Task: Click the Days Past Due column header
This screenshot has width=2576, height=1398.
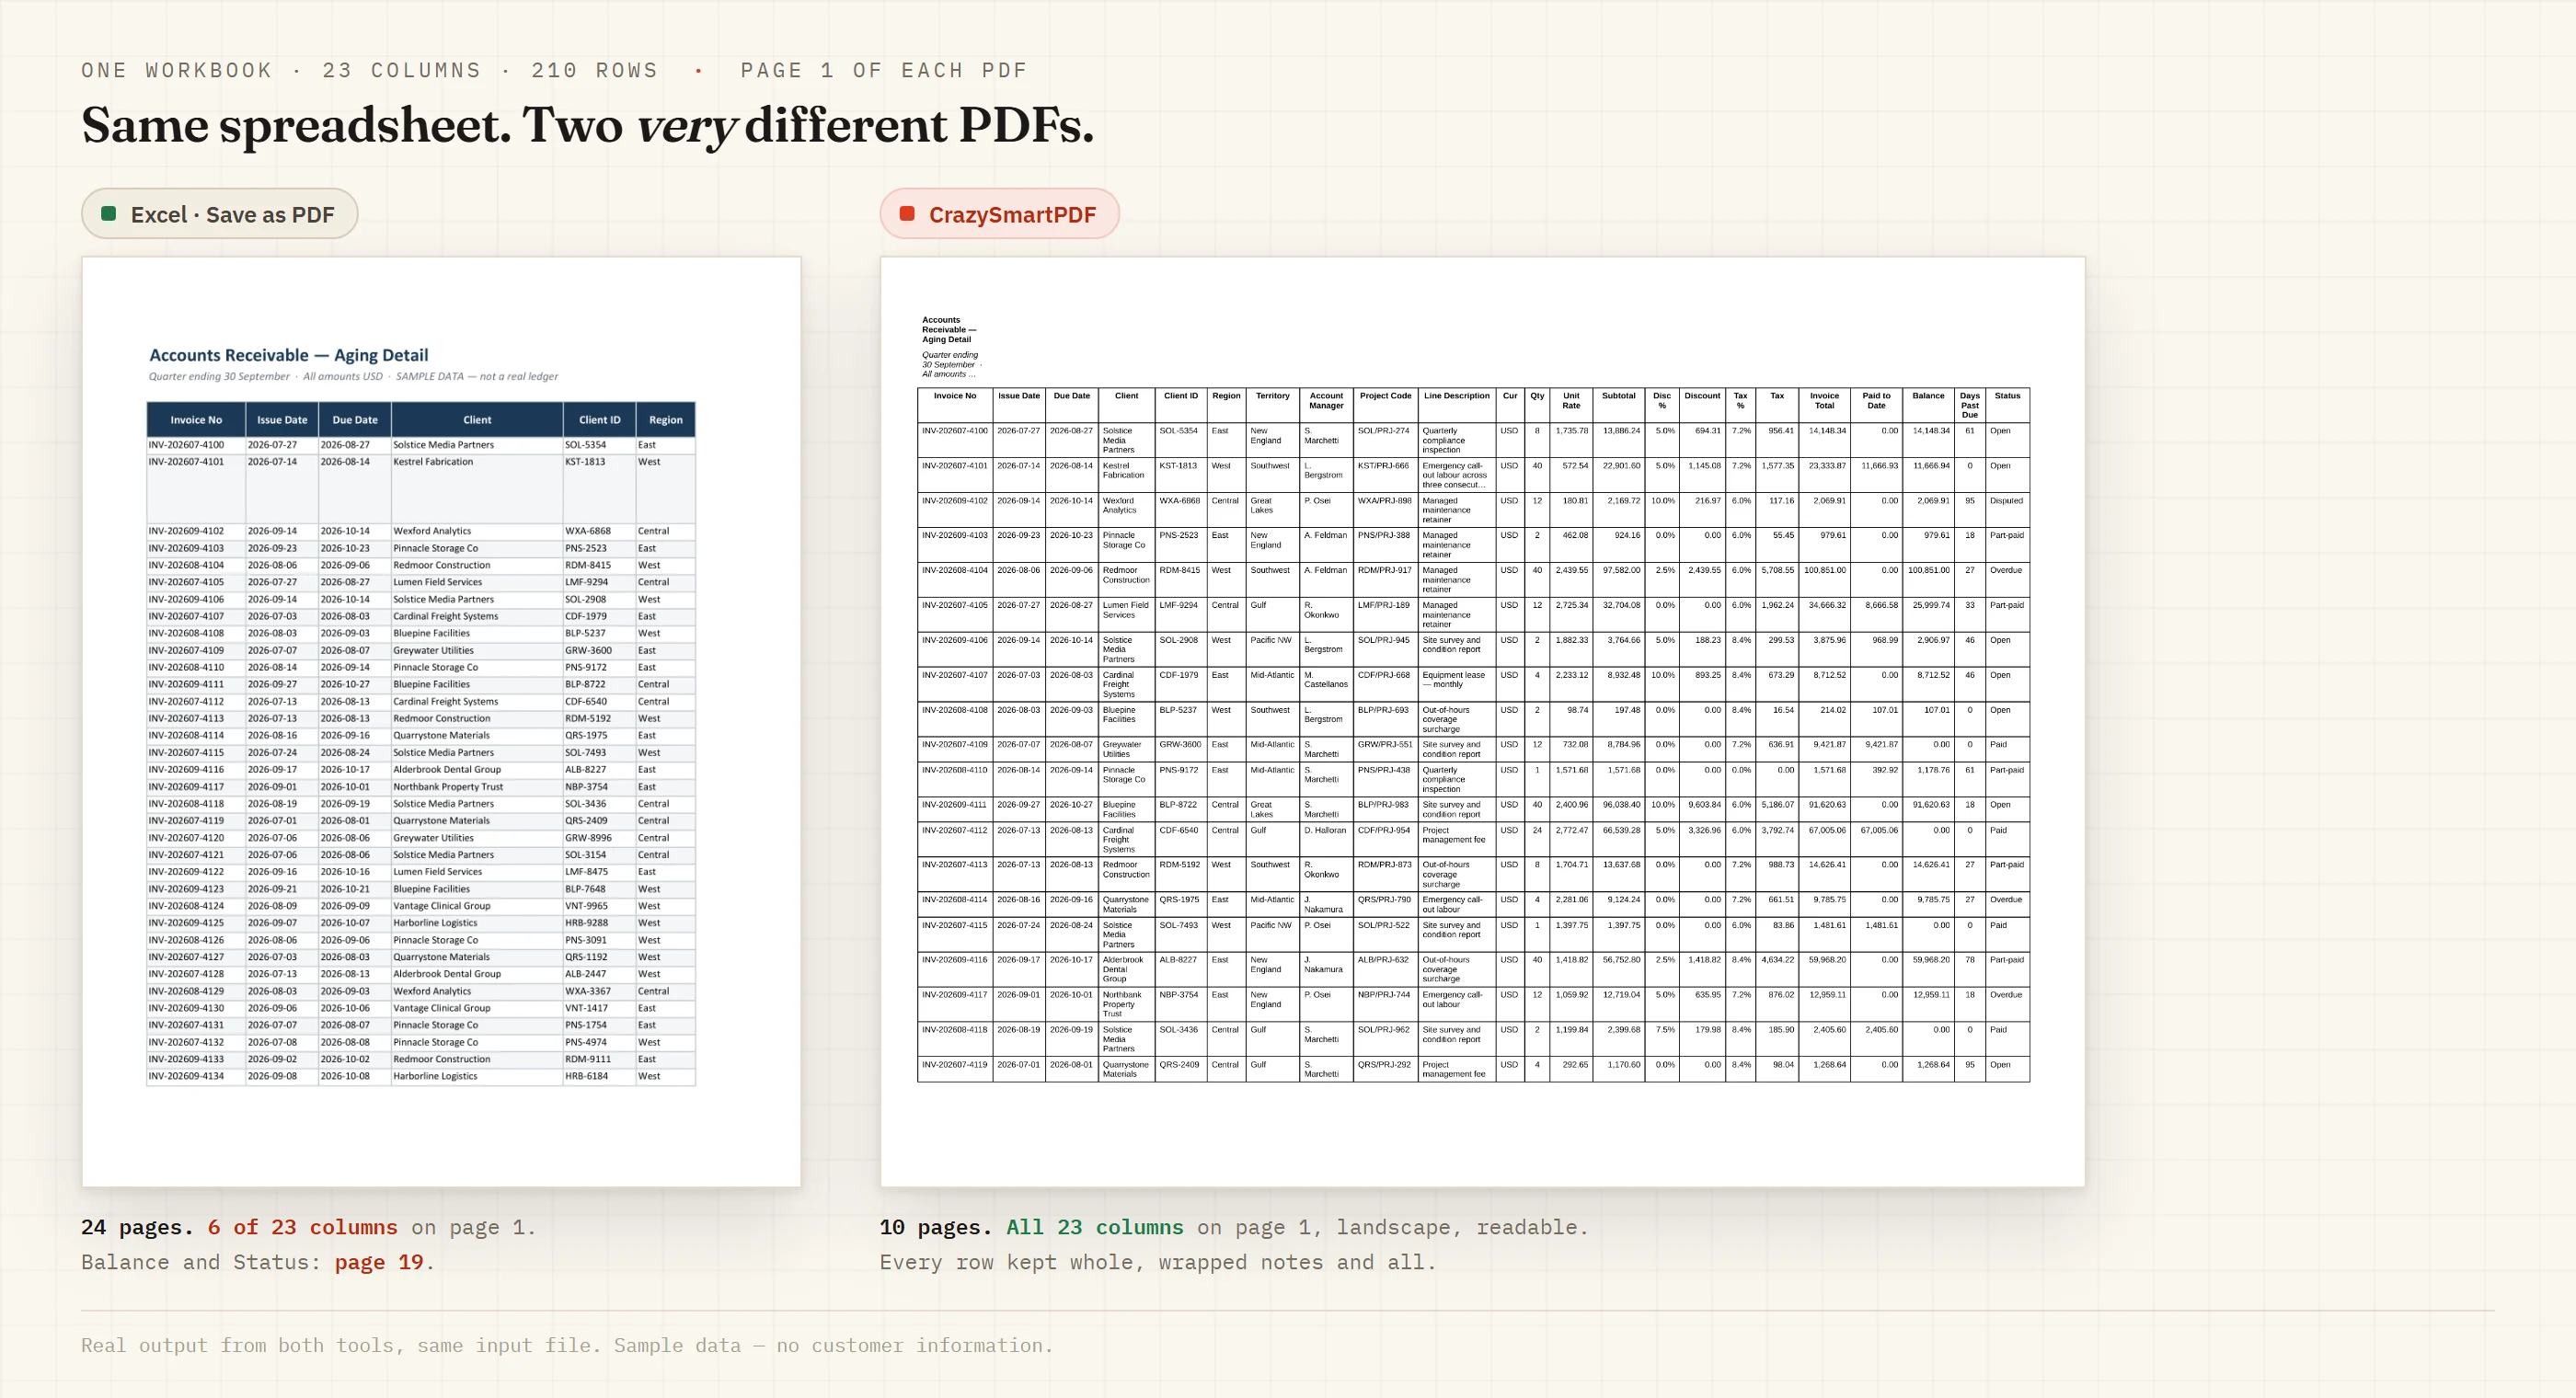Action: pos(1969,405)
